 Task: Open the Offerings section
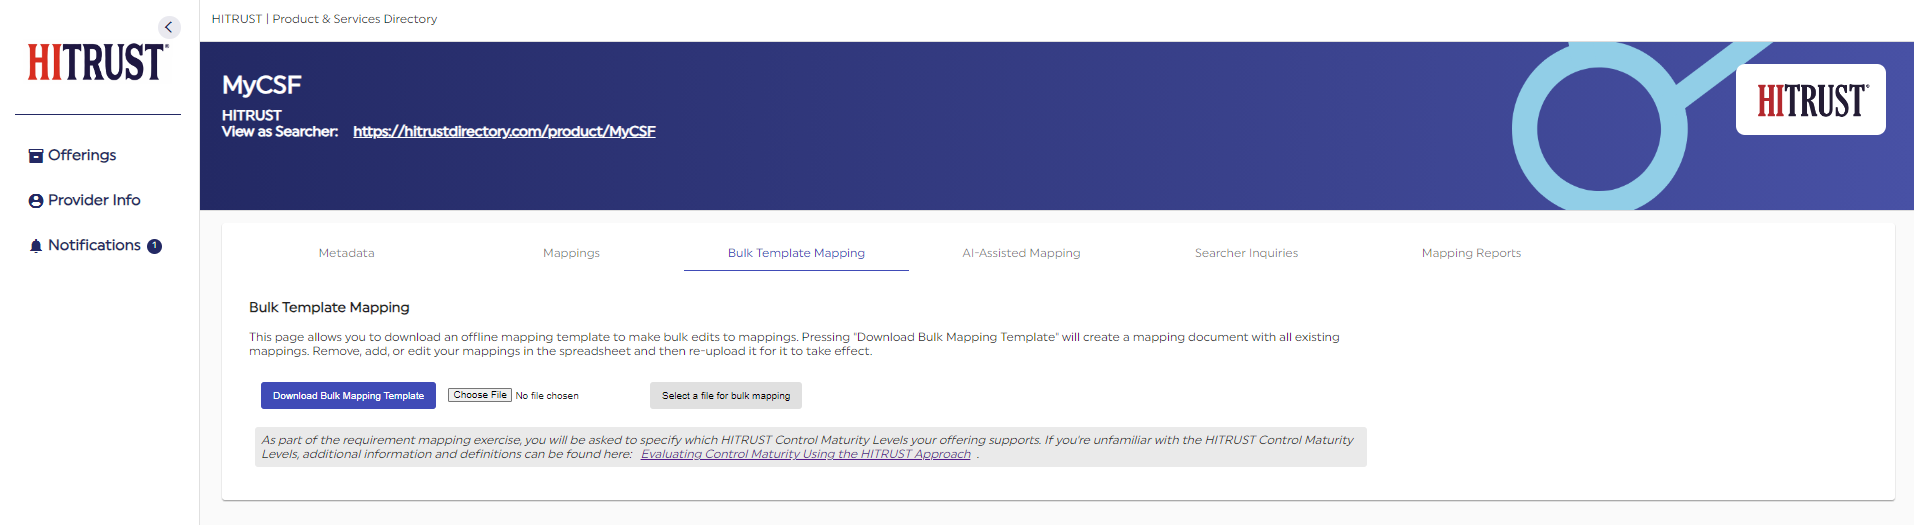tap(82, 155)
